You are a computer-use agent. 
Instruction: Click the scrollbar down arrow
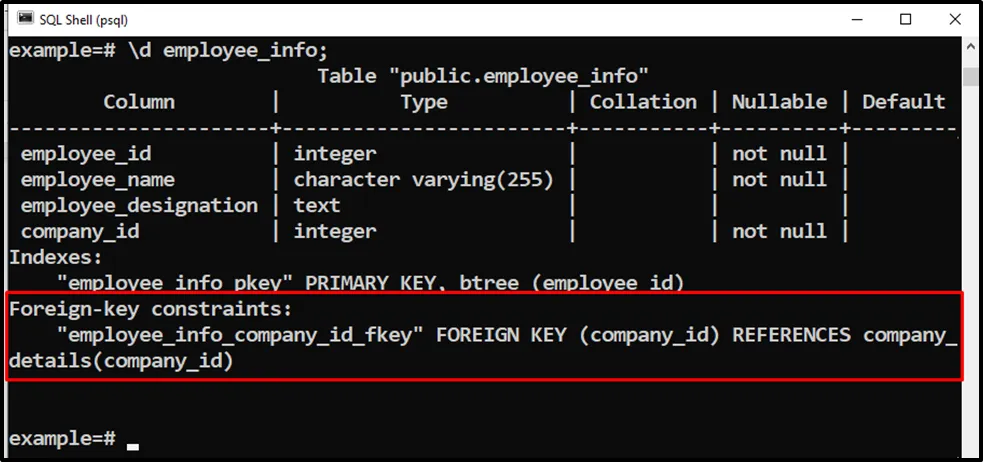970,444
